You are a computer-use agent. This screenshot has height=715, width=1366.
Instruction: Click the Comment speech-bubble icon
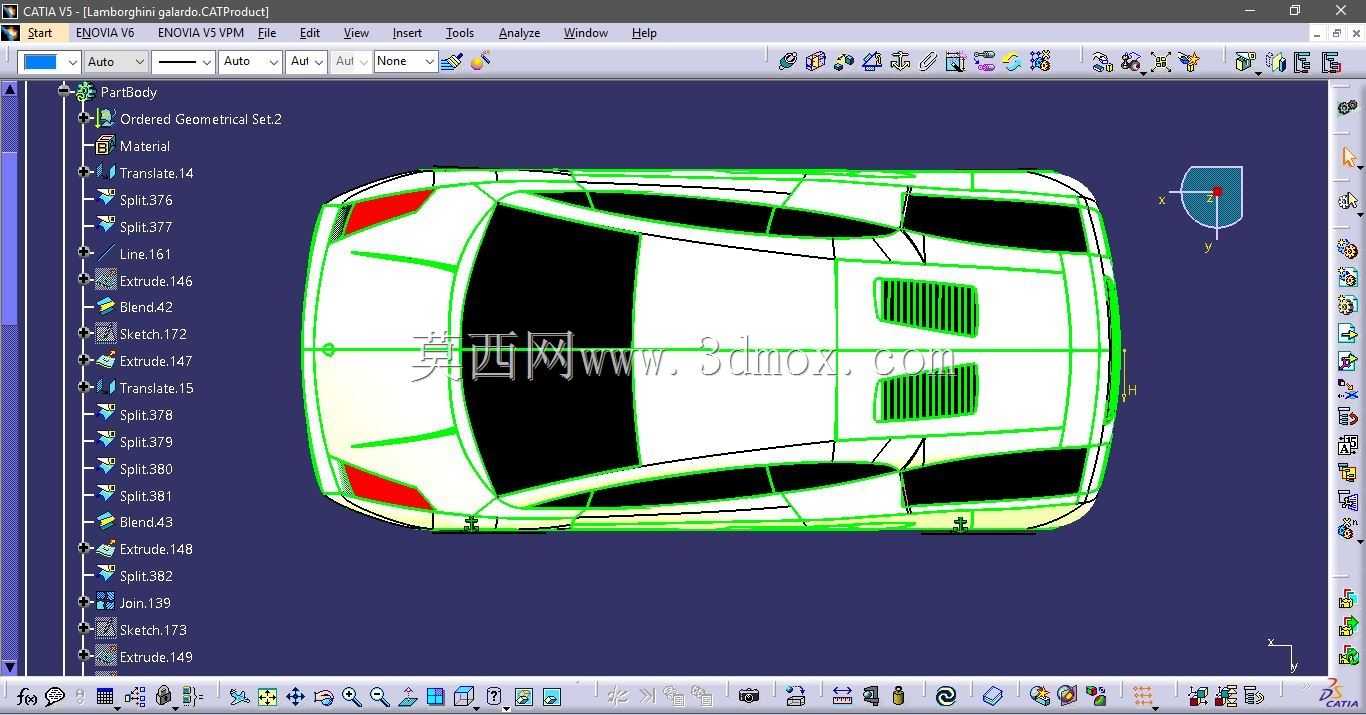[x=55, y=697]
